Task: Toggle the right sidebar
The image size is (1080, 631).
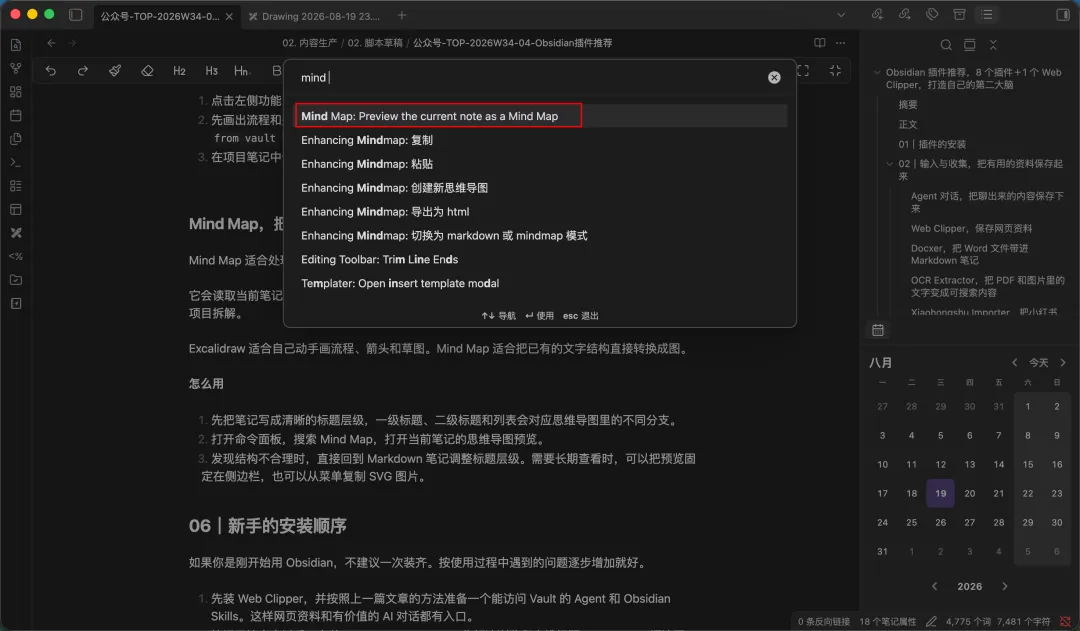Action: [x=1063, y=14]
